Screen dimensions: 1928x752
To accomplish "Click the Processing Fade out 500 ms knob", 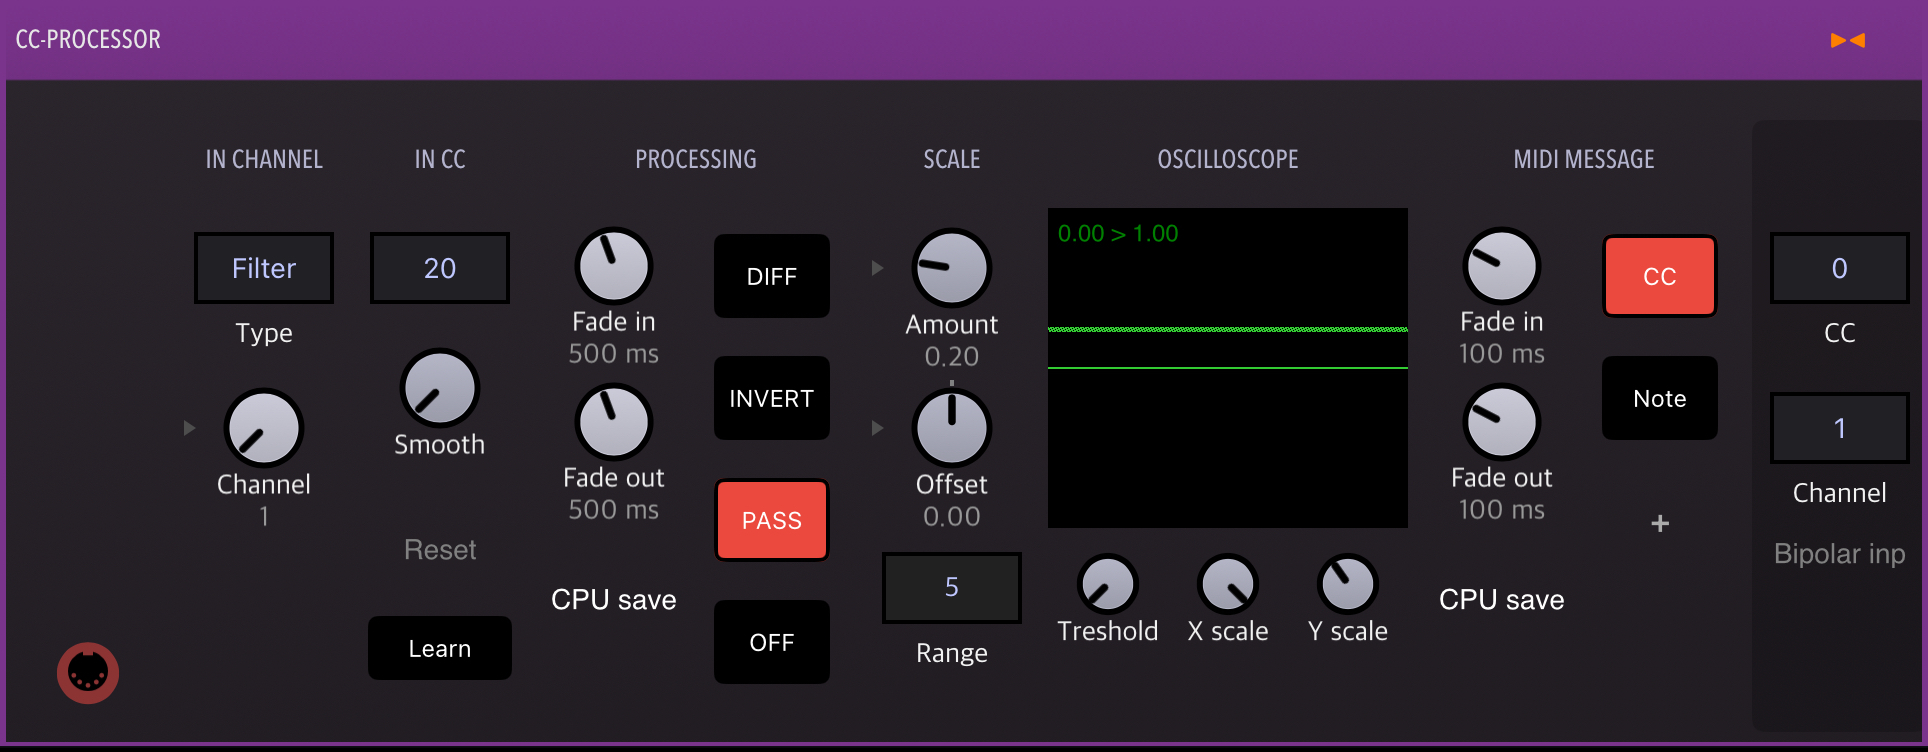I will pos(614,422).
